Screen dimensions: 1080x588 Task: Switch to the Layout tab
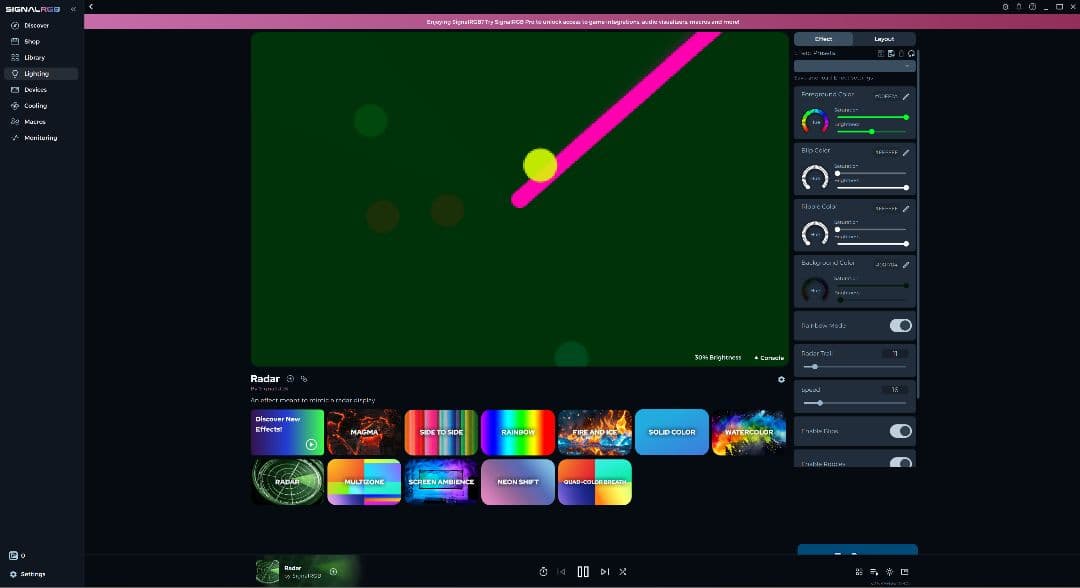(884, 39)
